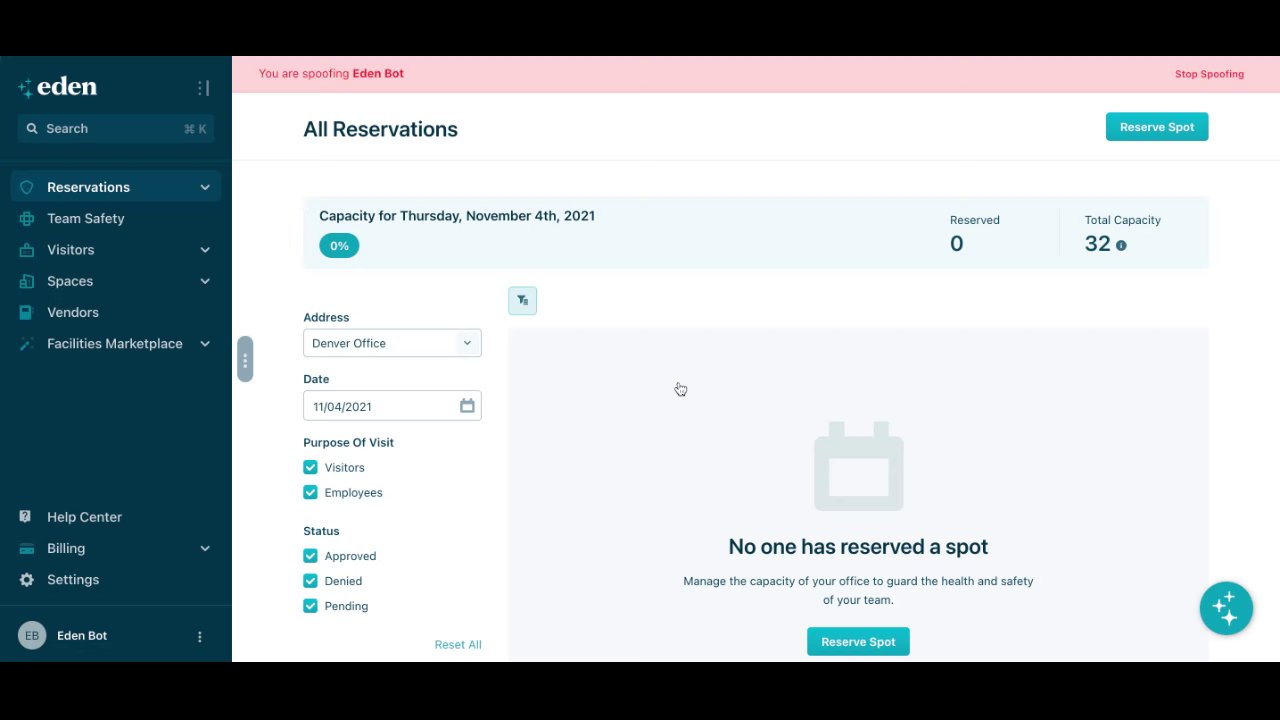Click the Facilities Marketplace icon
This screenshot has height=720, width=1280.
[x=27, y=343]
